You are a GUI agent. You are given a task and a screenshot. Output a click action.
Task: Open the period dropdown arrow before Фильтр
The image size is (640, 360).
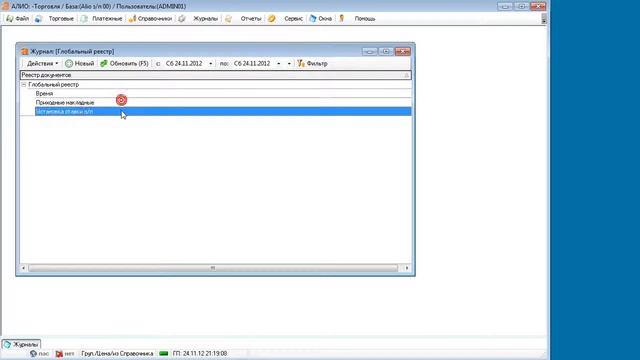coord(289,64)
